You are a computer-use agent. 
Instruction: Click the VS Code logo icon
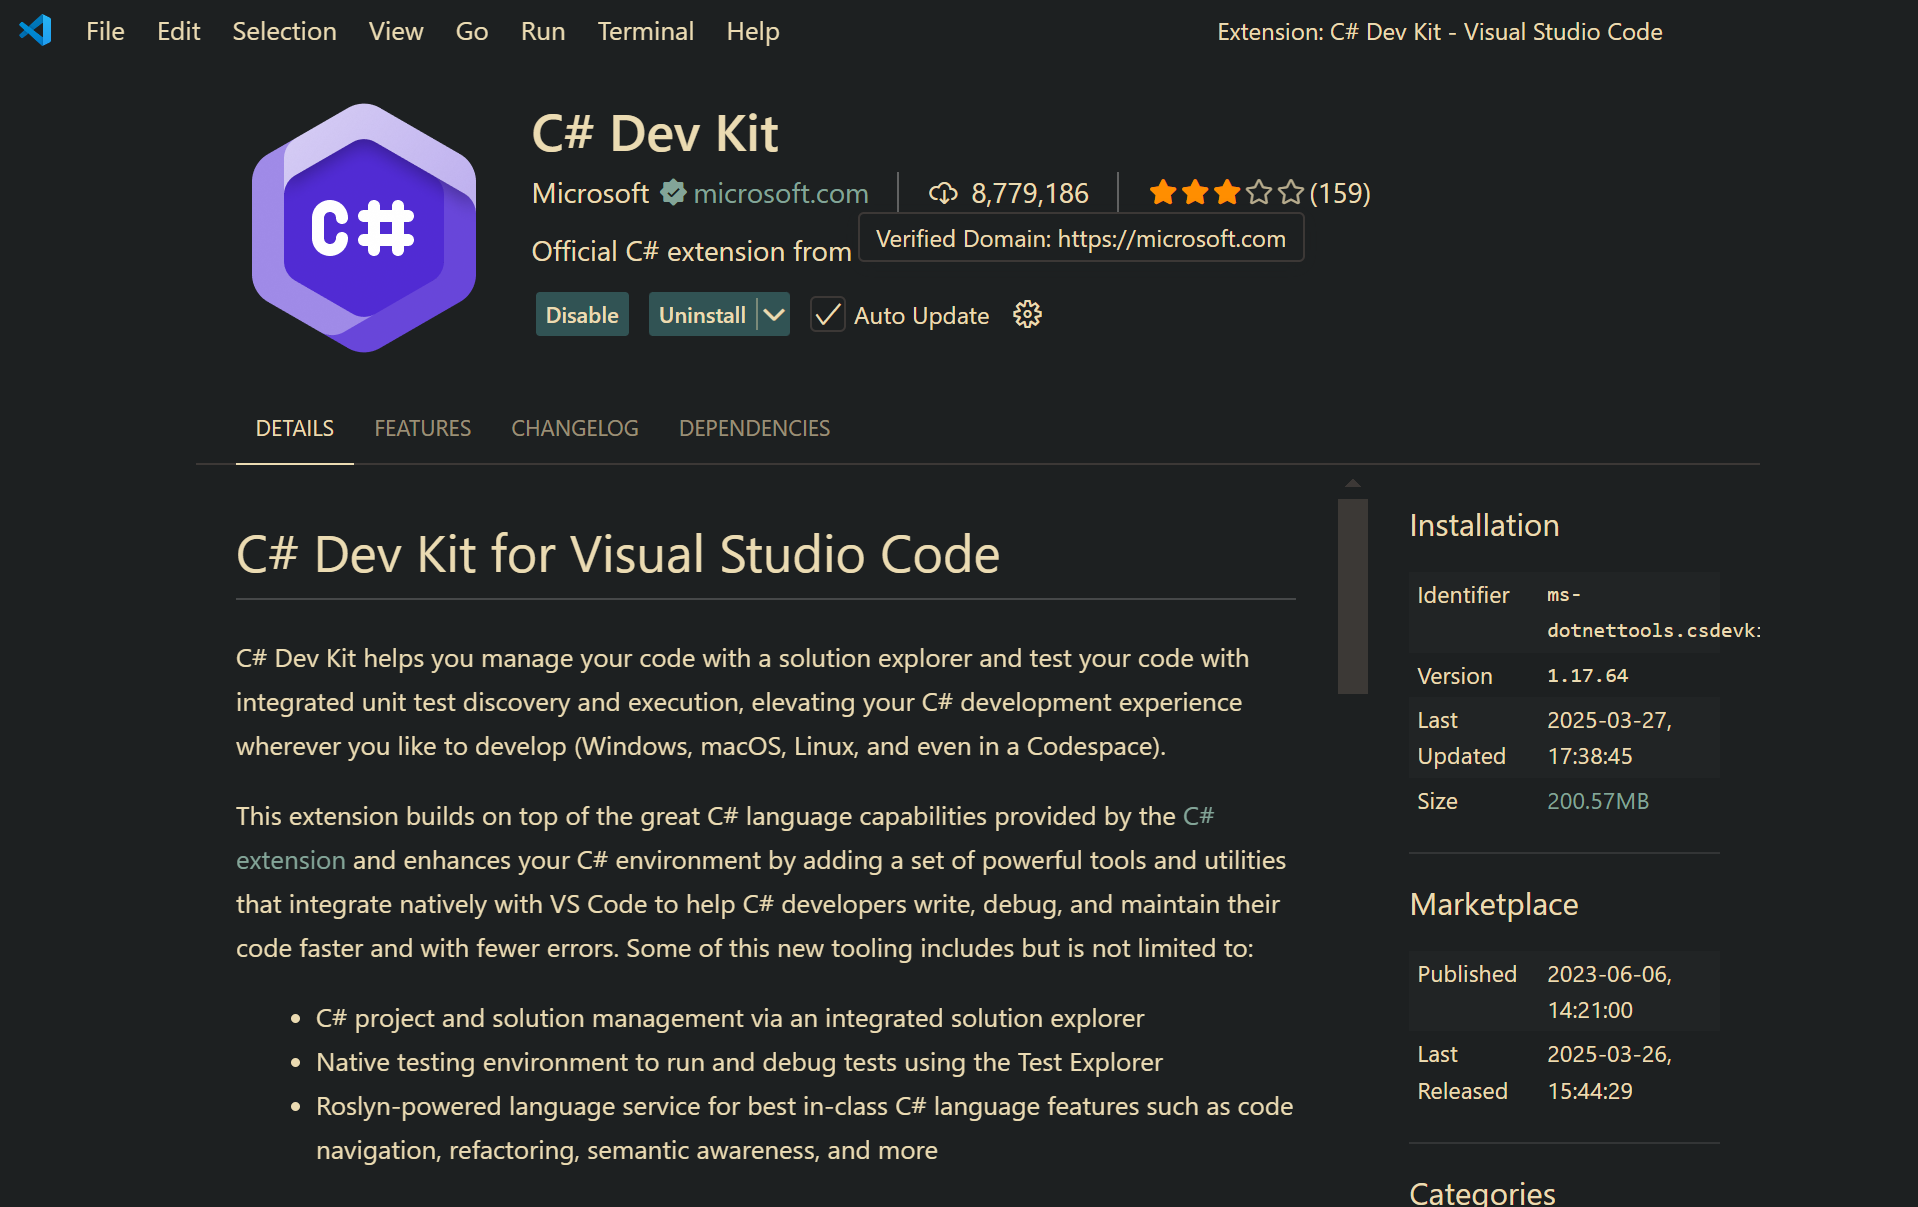35,30
